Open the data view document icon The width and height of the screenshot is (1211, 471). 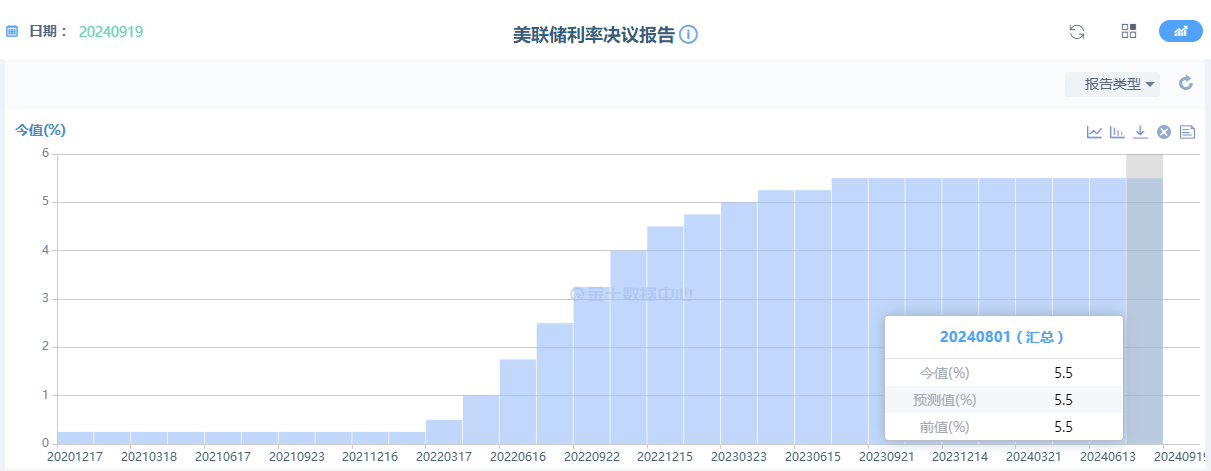(x=1188, y=132)
